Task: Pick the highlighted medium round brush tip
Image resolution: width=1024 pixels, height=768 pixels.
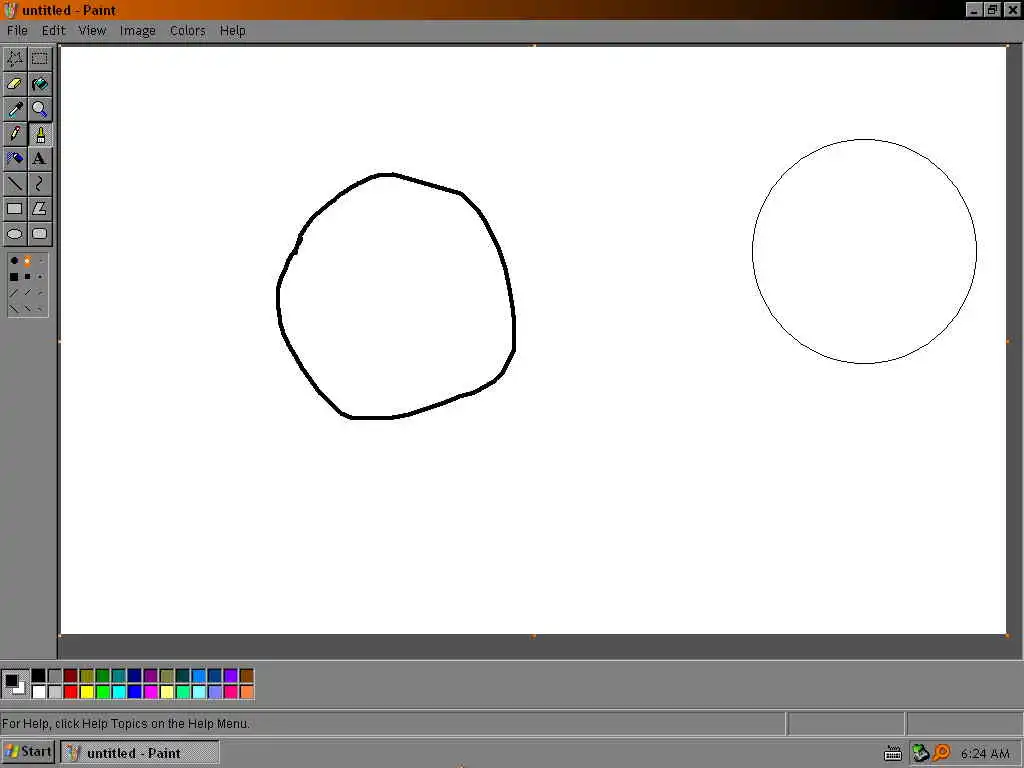Action: [27, 261]
